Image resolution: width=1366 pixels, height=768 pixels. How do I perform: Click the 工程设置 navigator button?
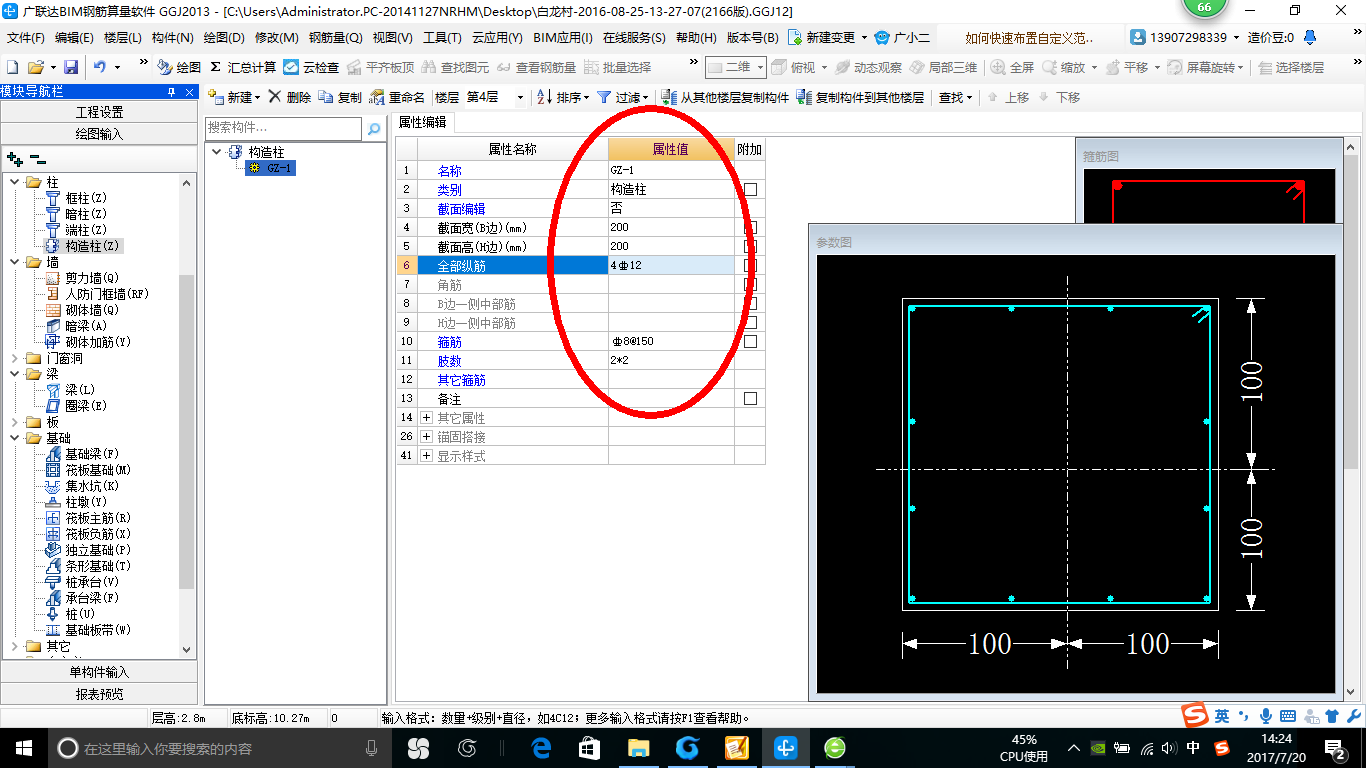point(99,112)
